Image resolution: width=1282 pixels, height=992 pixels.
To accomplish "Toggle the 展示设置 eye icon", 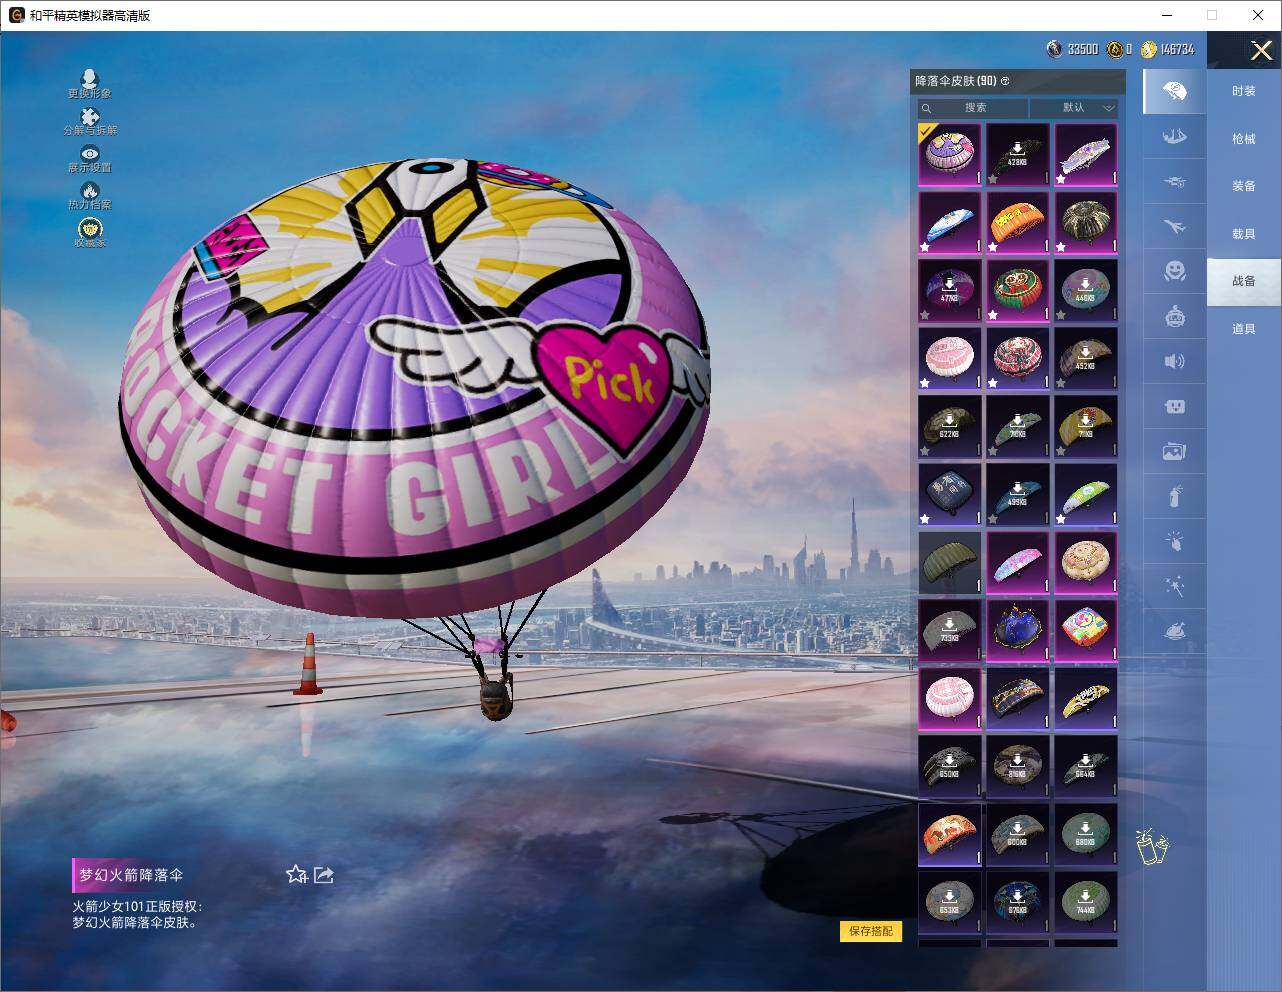I will pos(90,153).
